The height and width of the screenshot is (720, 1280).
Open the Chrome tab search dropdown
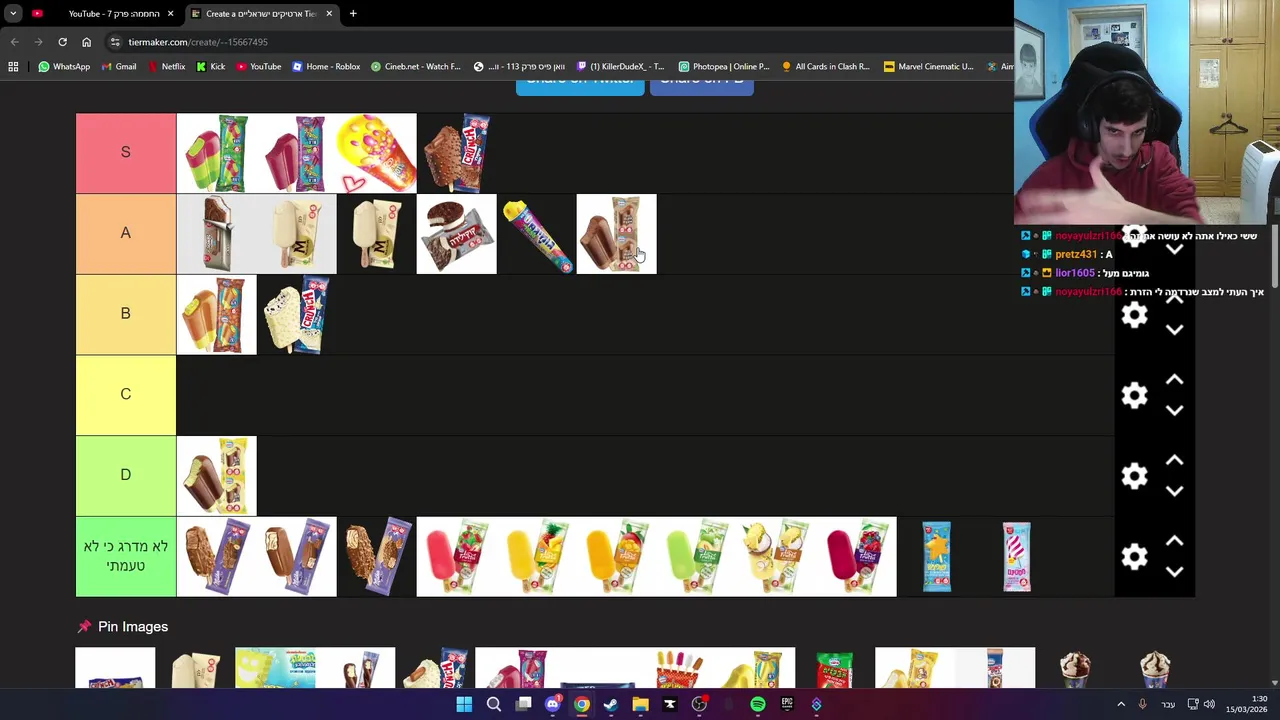tap(13, 14)
